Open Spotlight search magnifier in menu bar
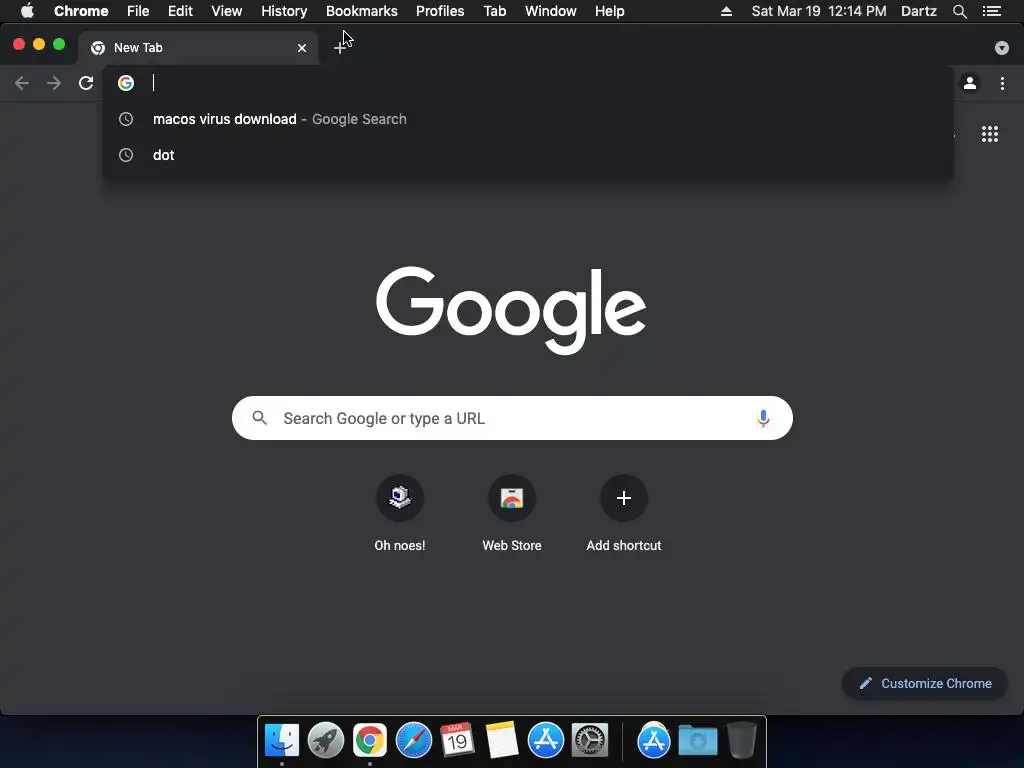Screen dimensions: 1024x768 (959, 11)
